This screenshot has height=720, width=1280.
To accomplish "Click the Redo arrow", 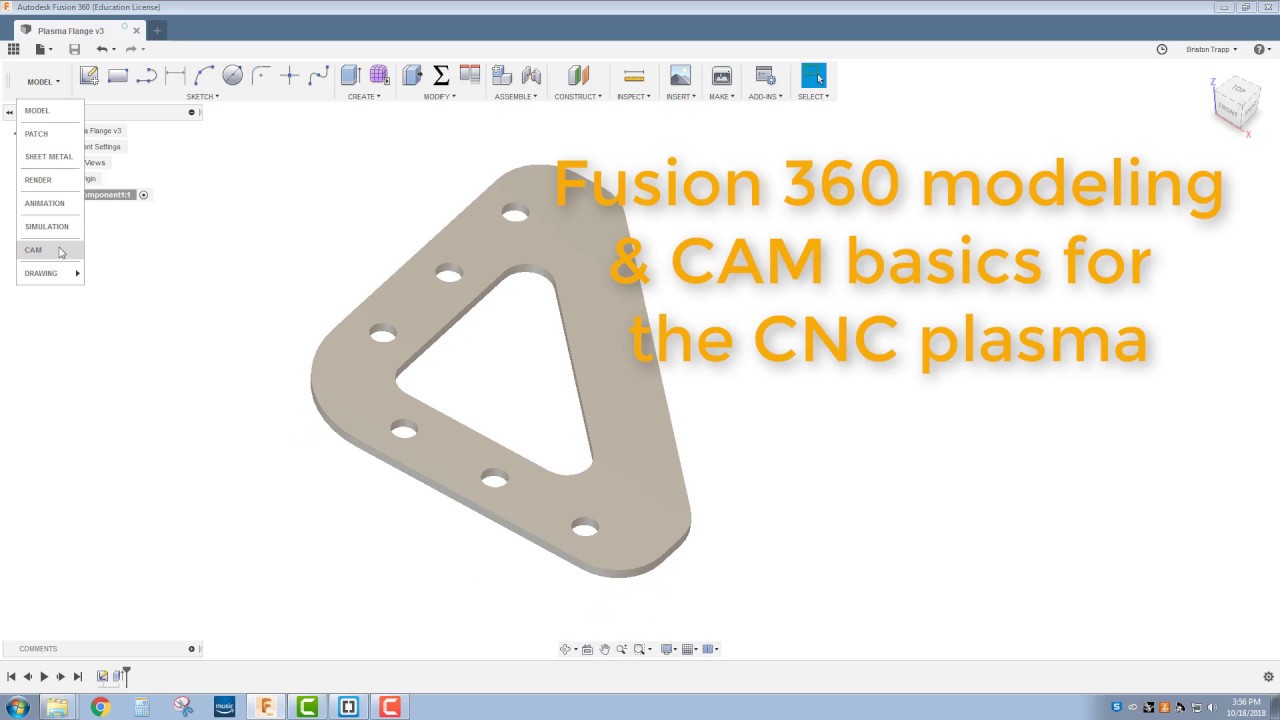I will click(130, 49).
